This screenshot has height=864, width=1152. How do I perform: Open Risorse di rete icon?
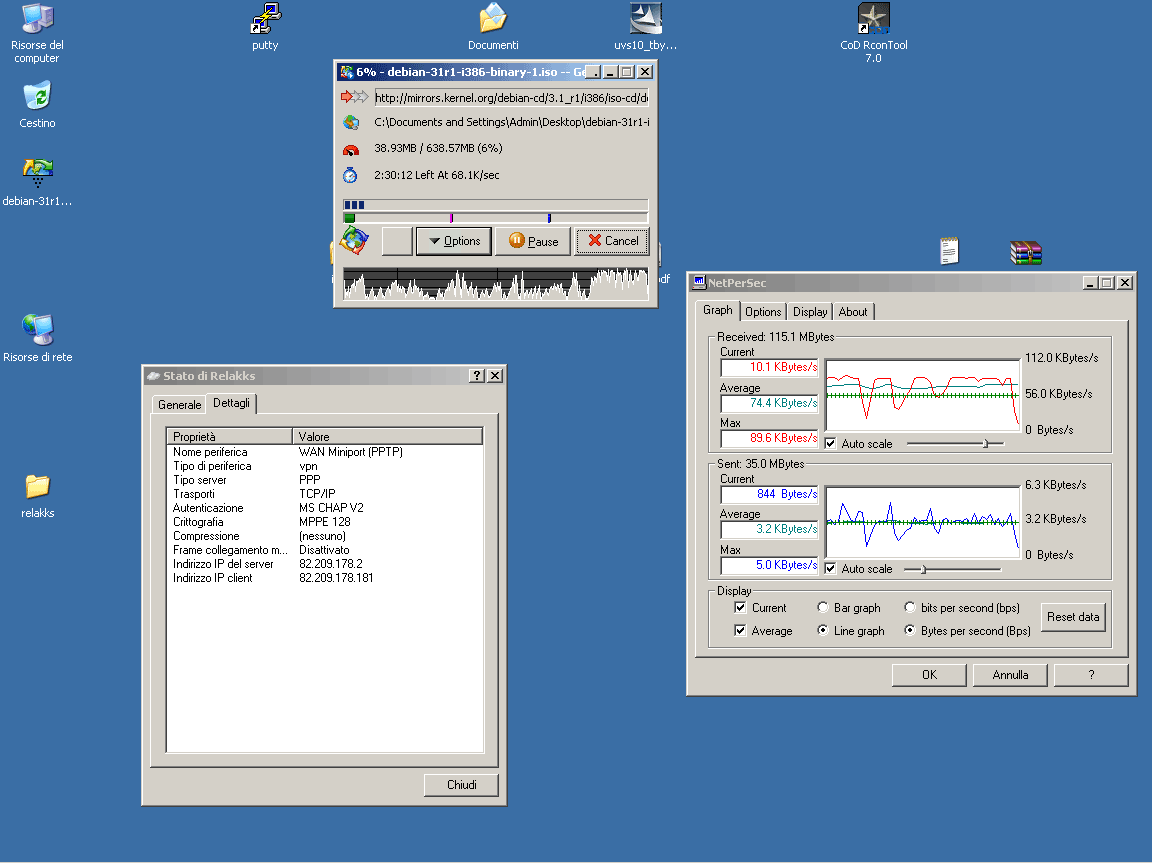tap(37, 330)
